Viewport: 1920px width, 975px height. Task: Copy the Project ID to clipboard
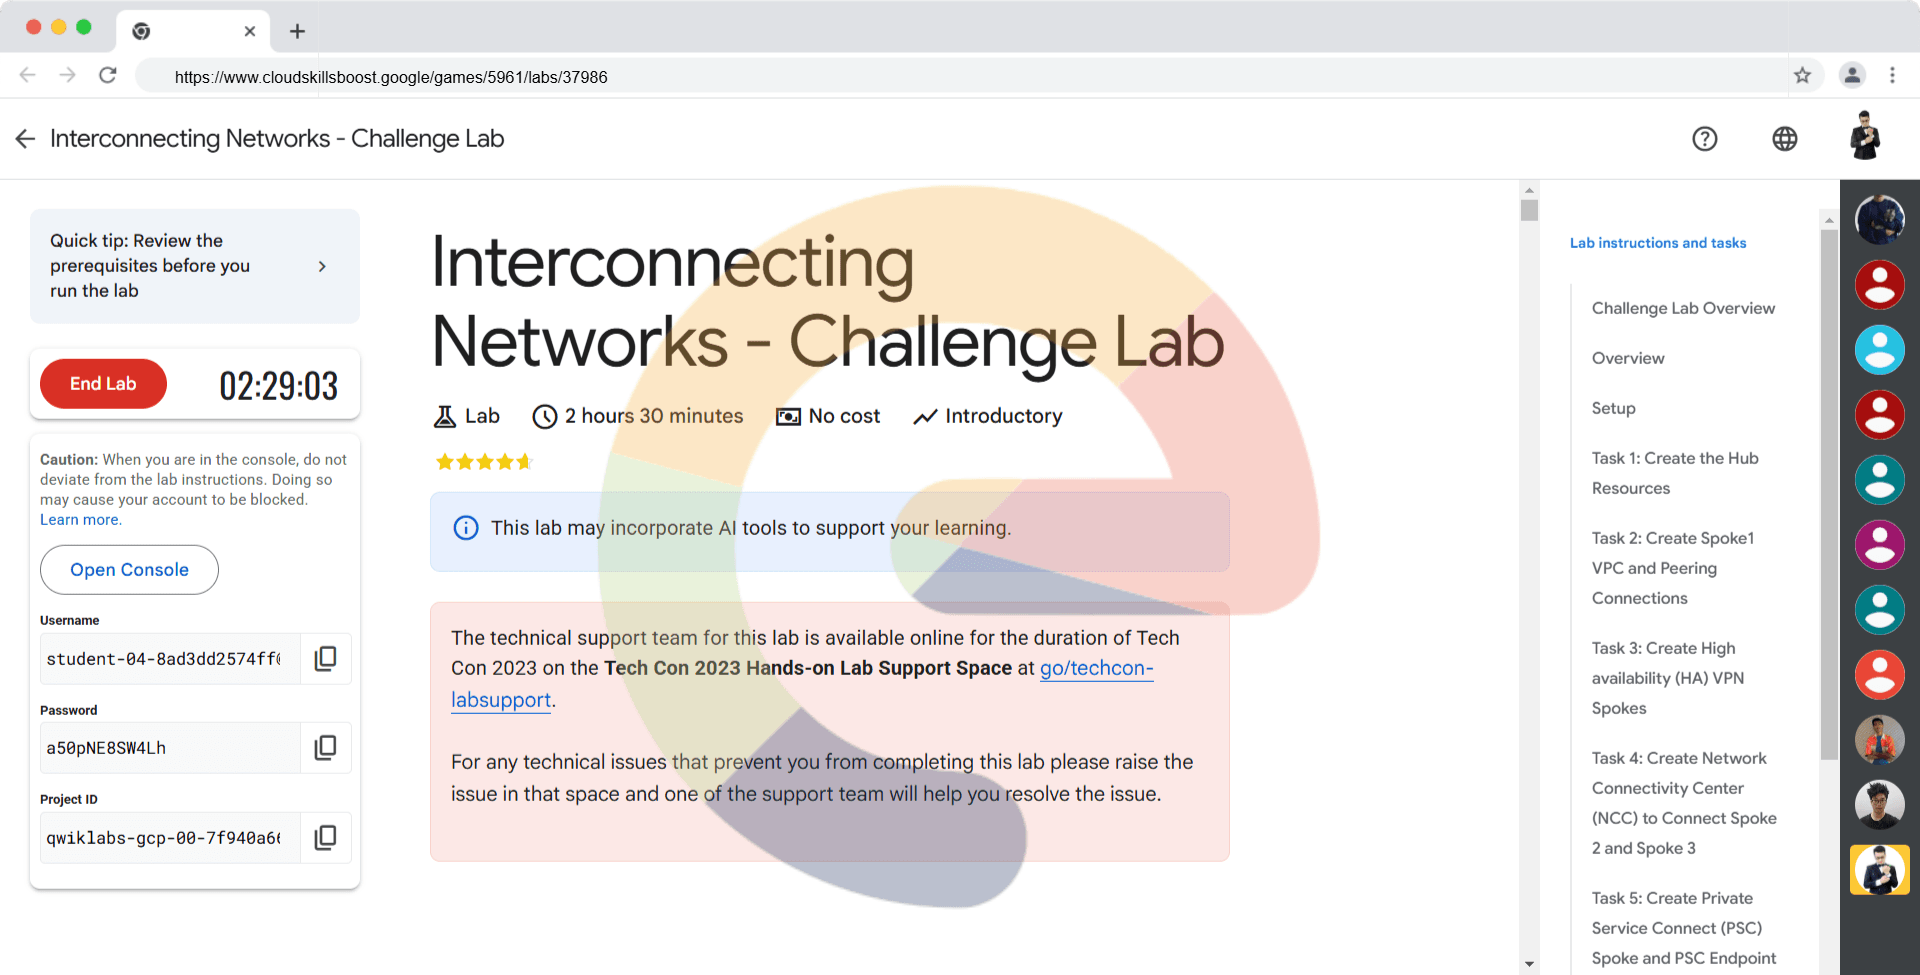(x=325, y=838)
